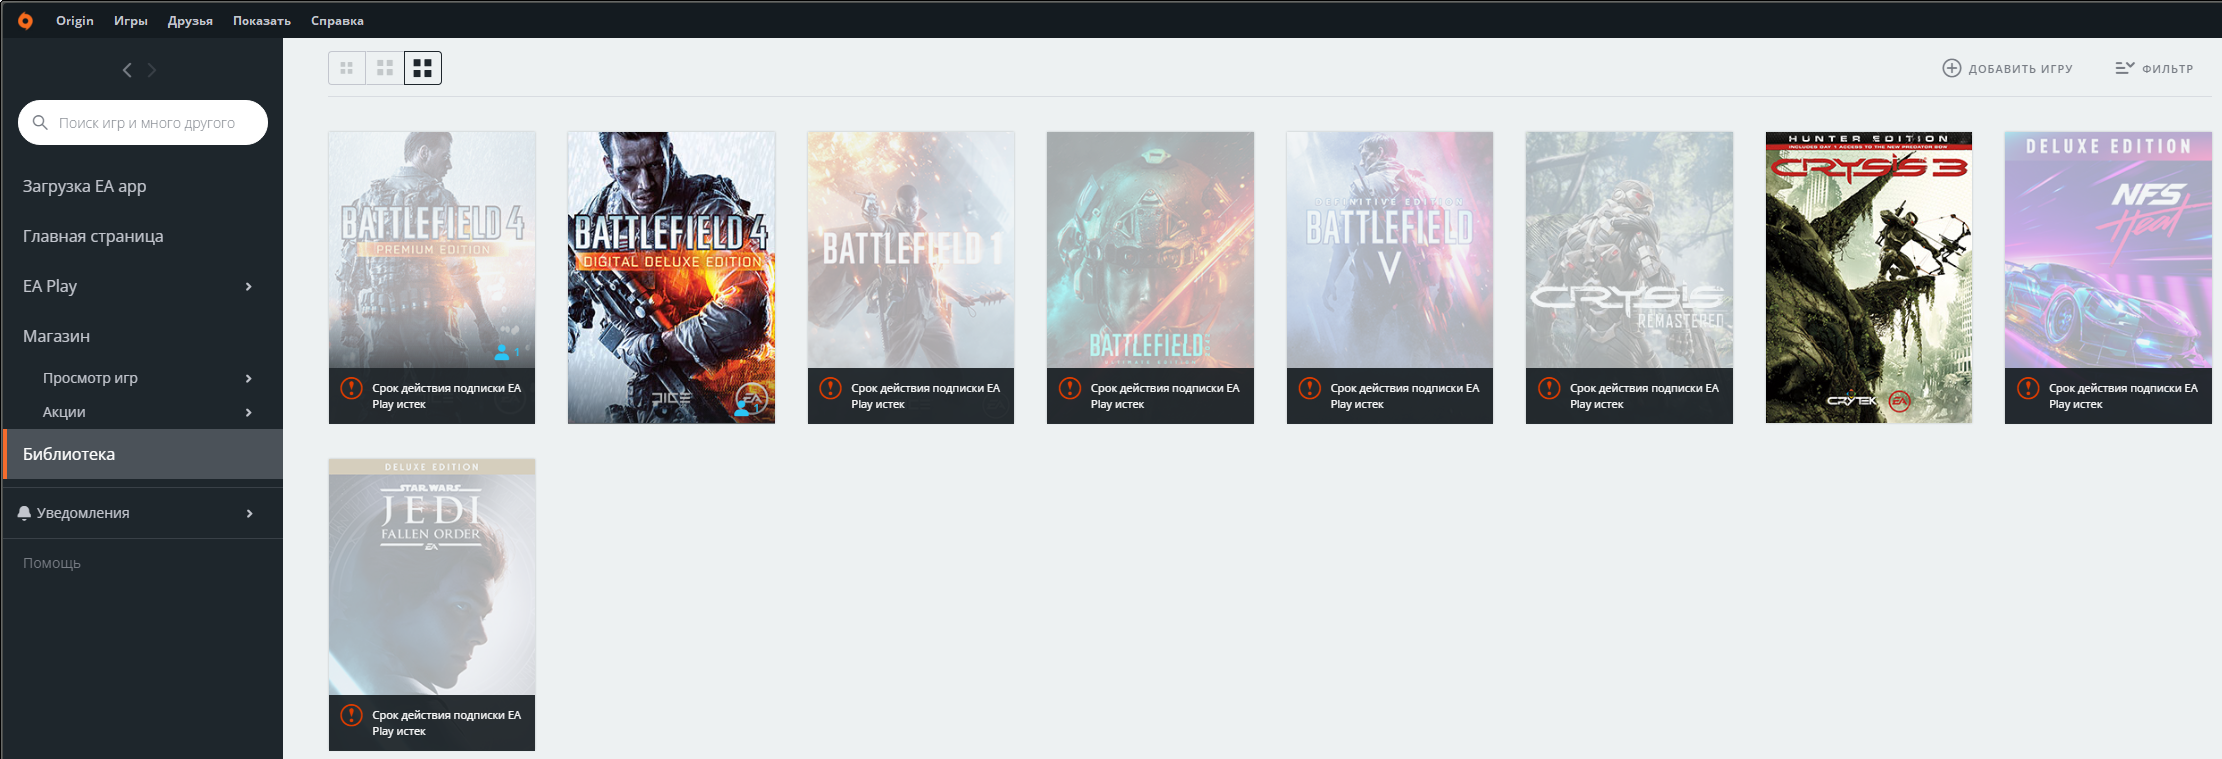Image resolution: width=2222 pixels, height=759 pixels.
Task: Click the warning icon under Crysis Remastered
Action: click(1549, 388)
